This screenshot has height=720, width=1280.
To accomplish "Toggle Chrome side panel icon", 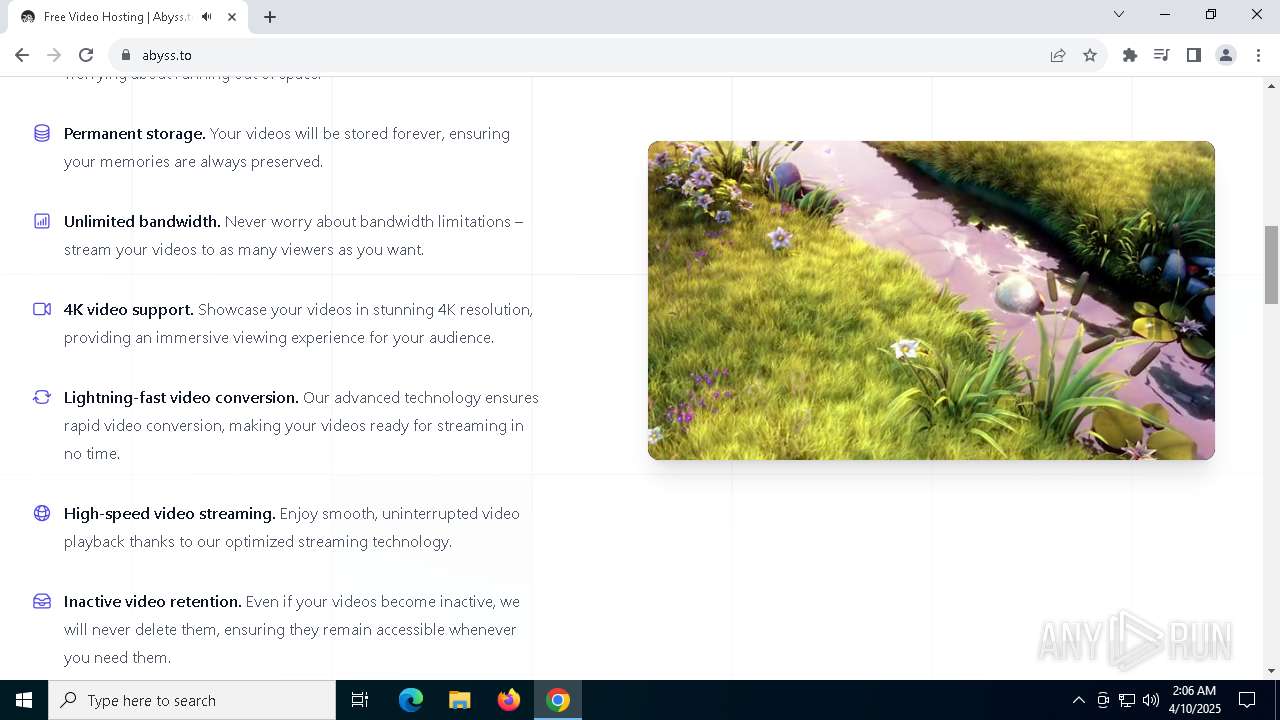I will coord(1194,55).
